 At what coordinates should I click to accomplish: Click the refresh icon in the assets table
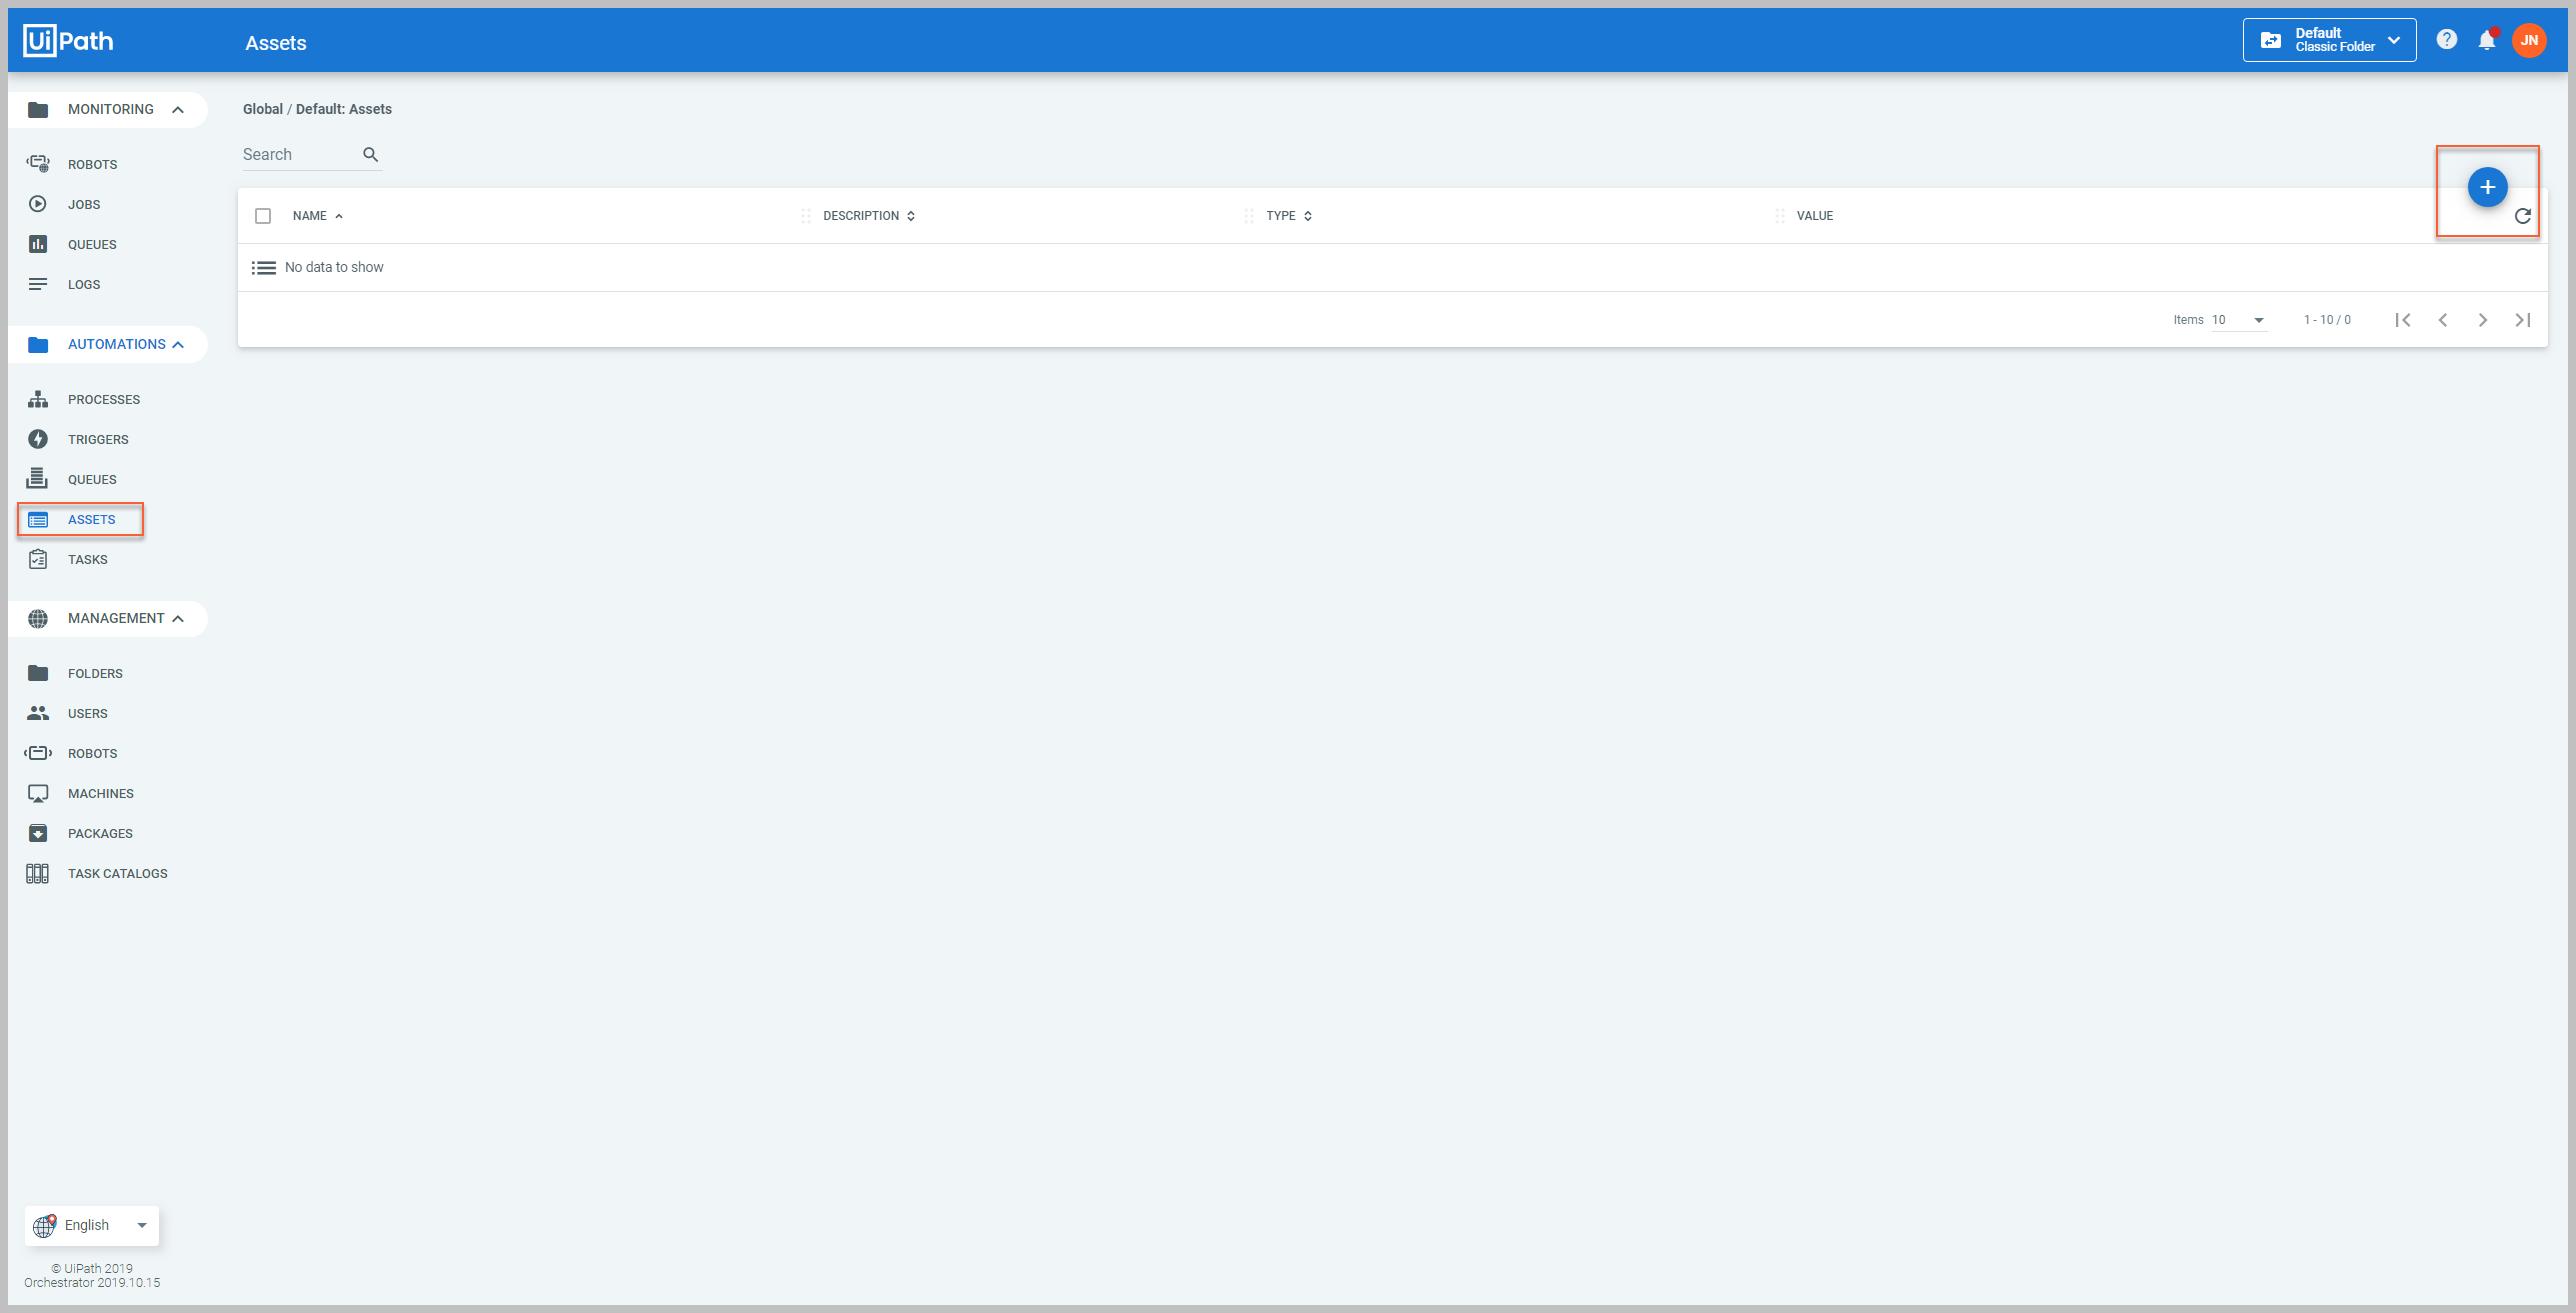2522,216
